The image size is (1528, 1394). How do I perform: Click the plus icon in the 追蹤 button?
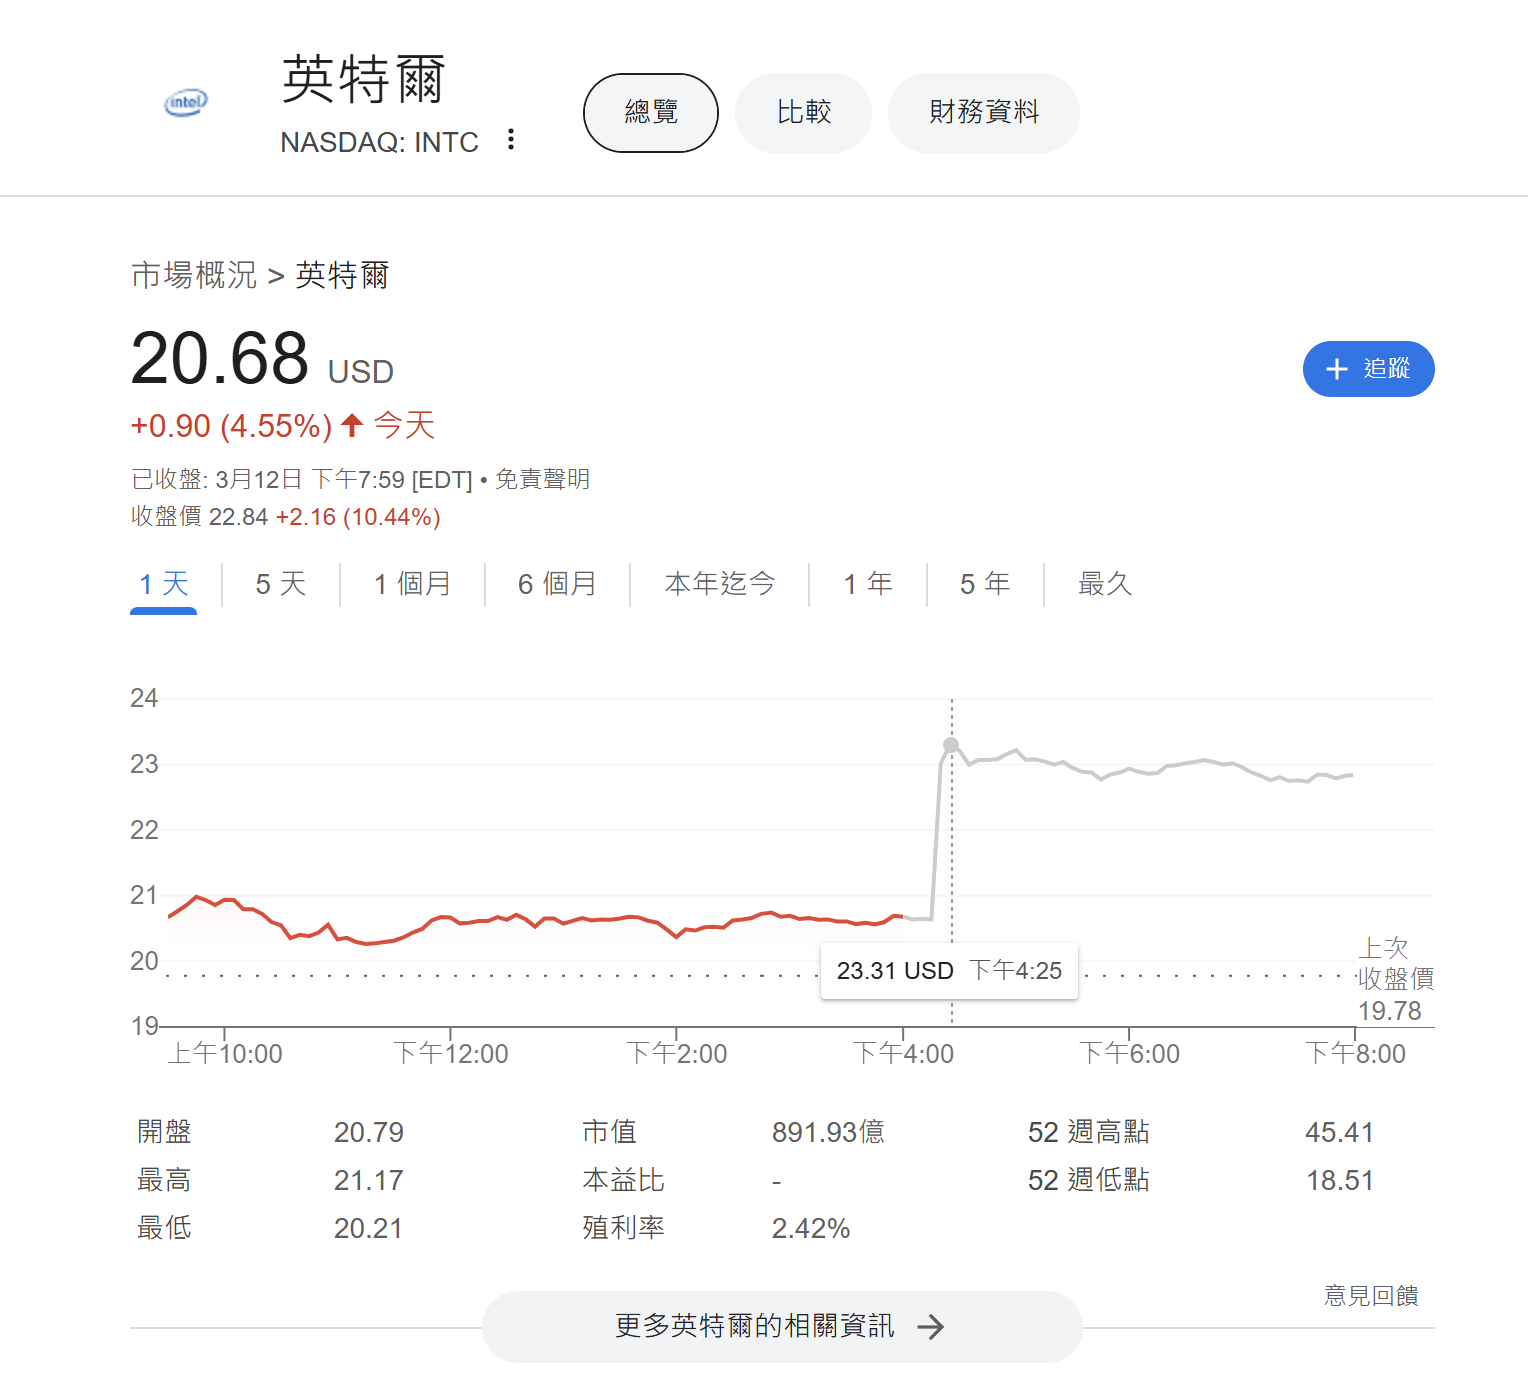coord(1337,369)
